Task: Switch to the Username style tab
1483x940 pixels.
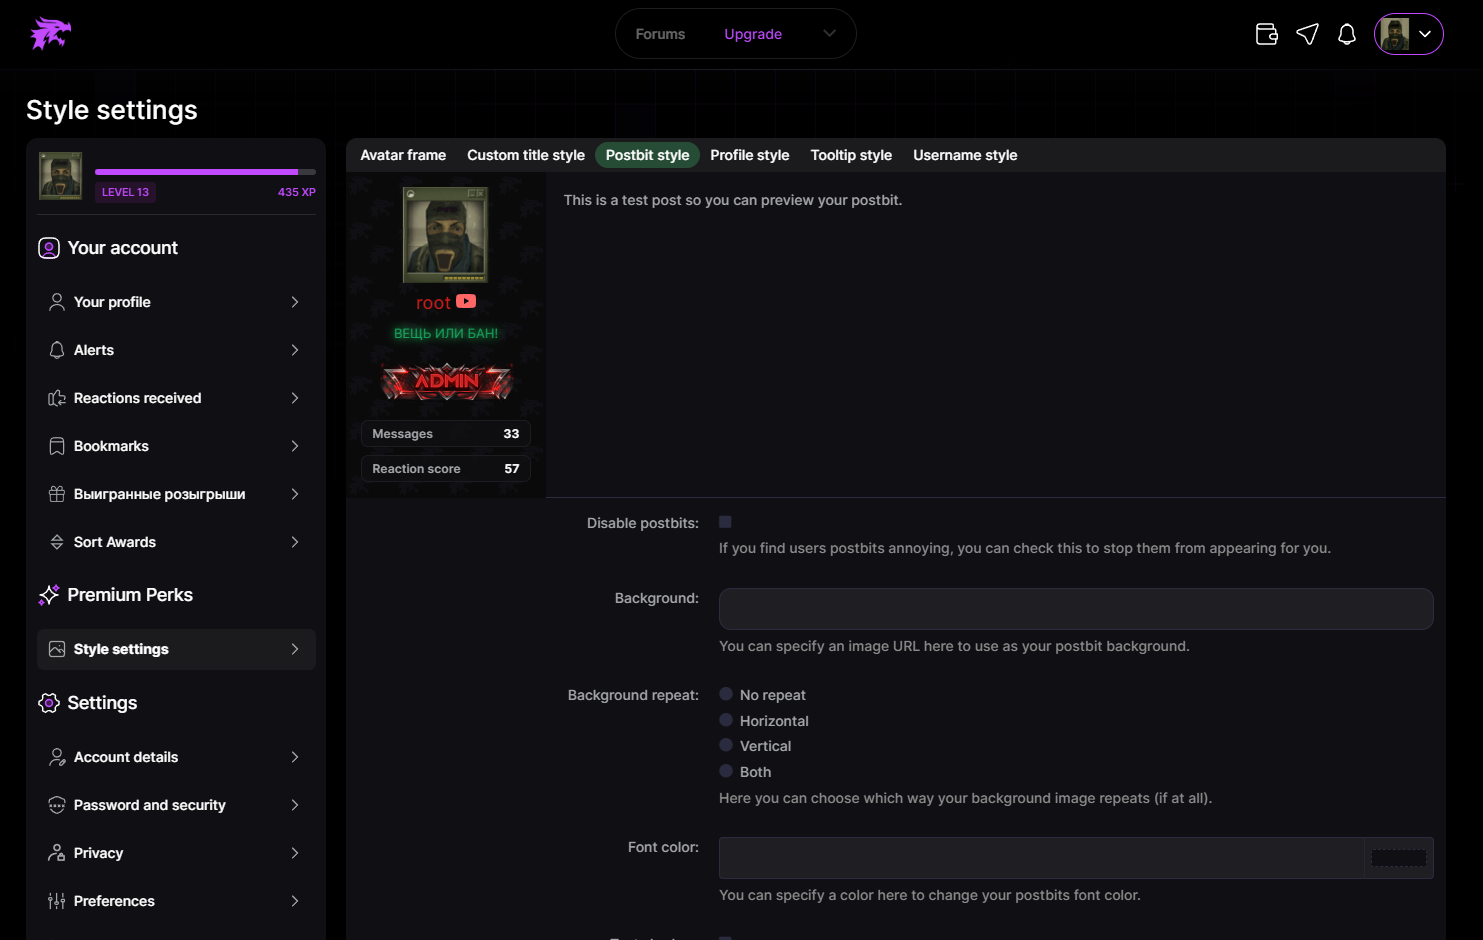Action: pos(964,155)
